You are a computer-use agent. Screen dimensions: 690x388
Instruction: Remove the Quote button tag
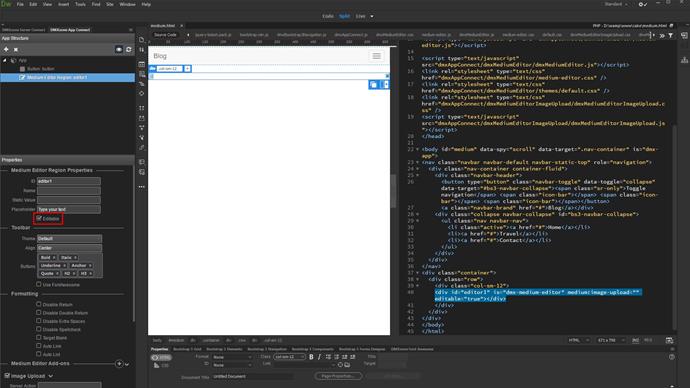click(x=57, y=274)
